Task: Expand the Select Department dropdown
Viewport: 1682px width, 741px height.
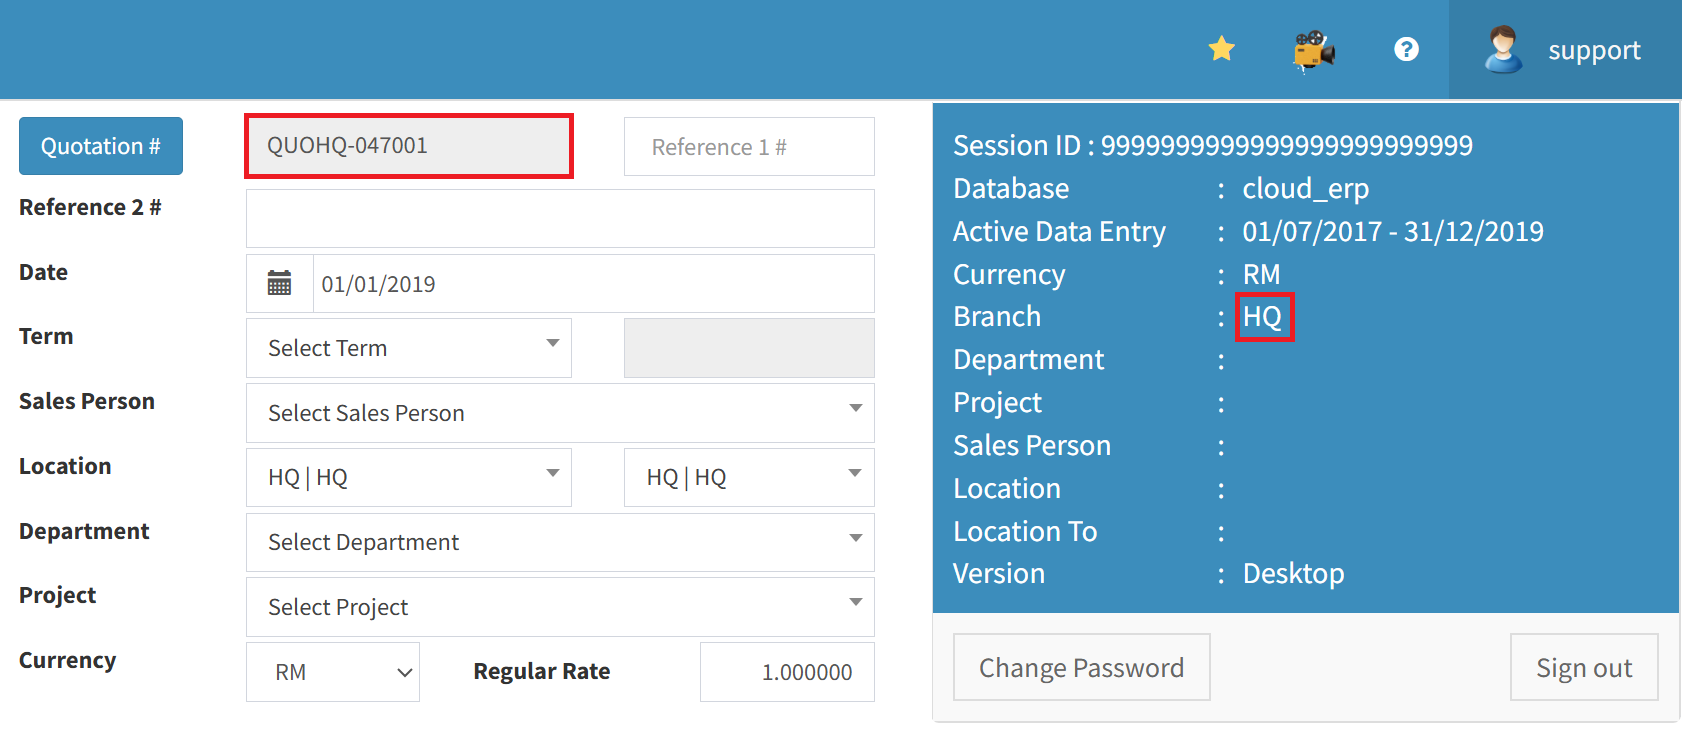Action: [x=560, y=542]
